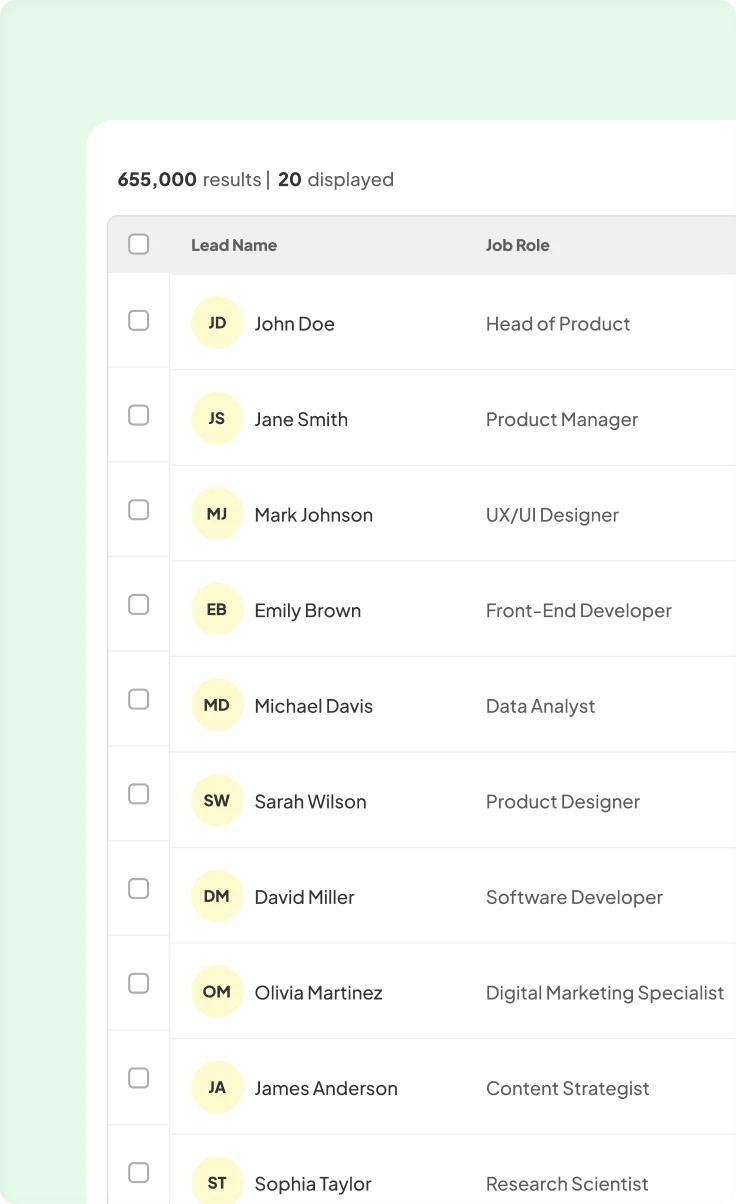736x1204 pixels.
Task: Open lead John Doe
Action: [x=294, y=324]
